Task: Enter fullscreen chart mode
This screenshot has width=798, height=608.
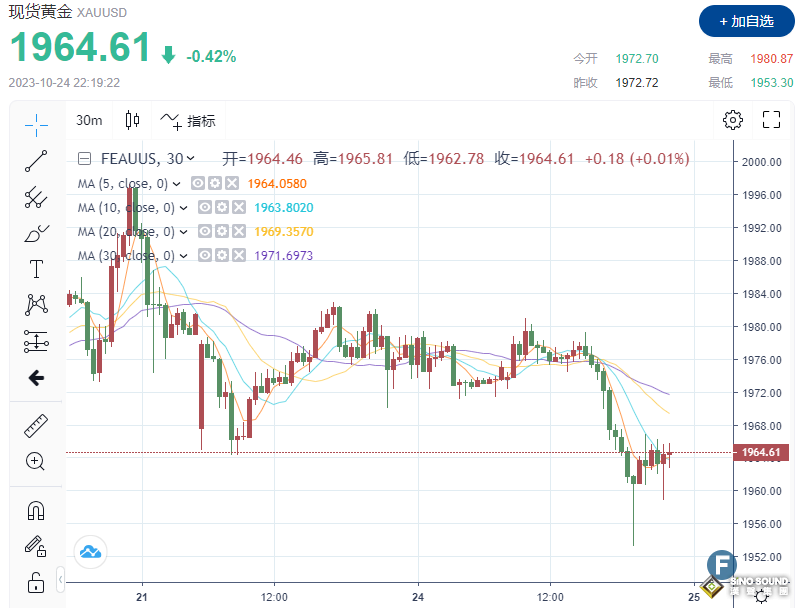Action: coord(771,121)
